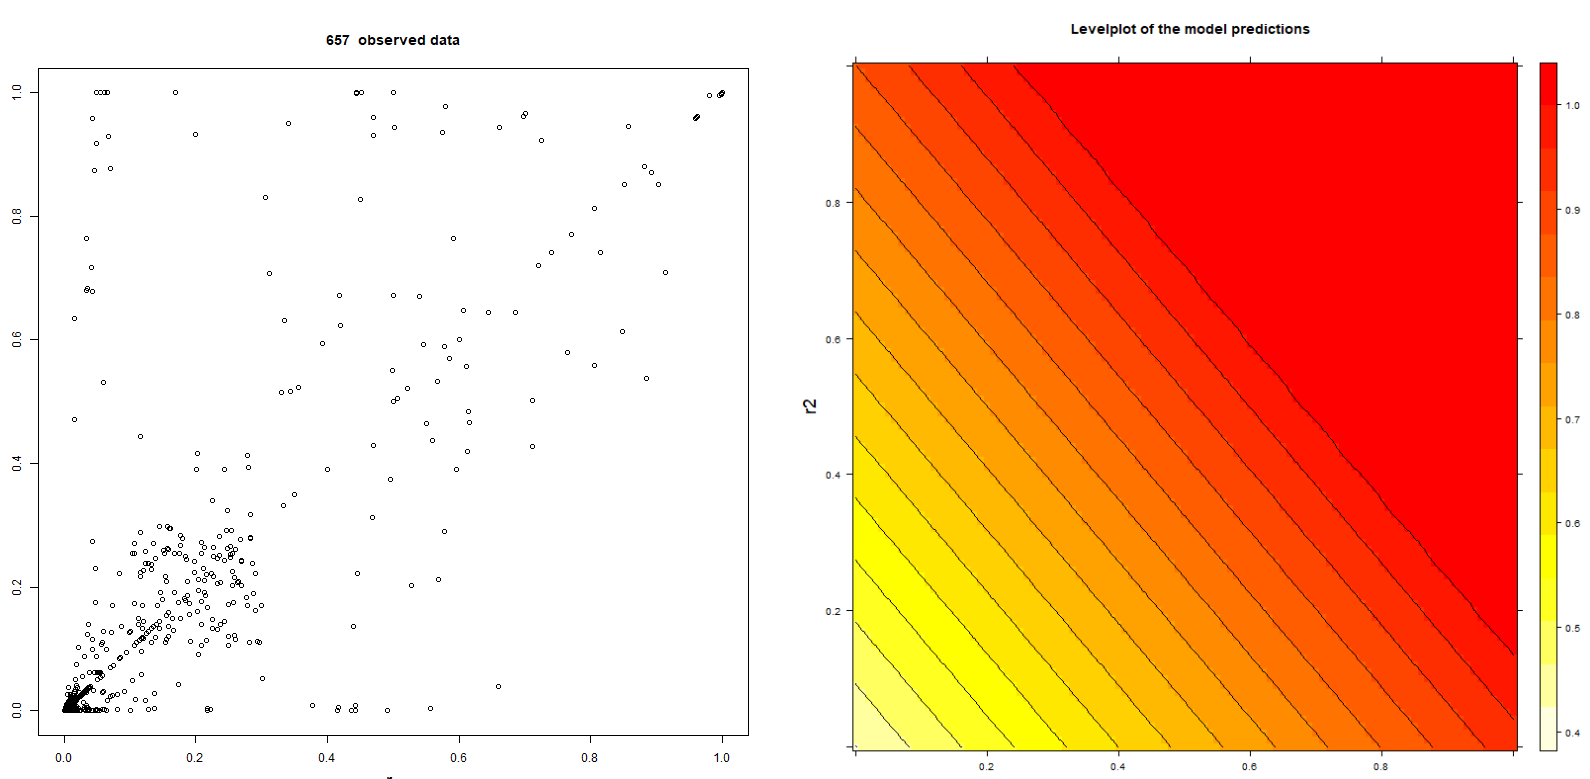Click x-axis tick label 0.2 on observed data plot
This screenshot has height=779, width=1590.
(195, 757)
